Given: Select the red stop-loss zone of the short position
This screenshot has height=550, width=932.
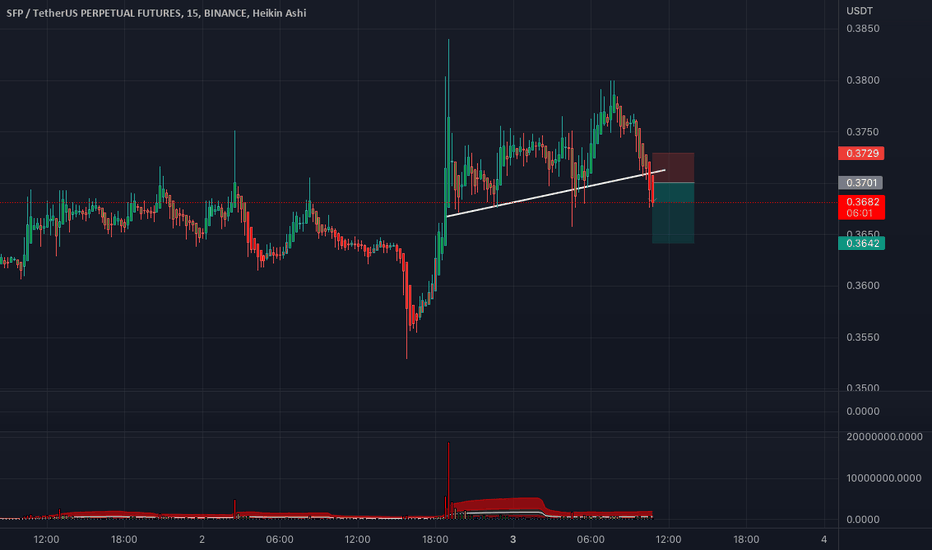Looking at the screenshot, I should click(x=673, y=168).
